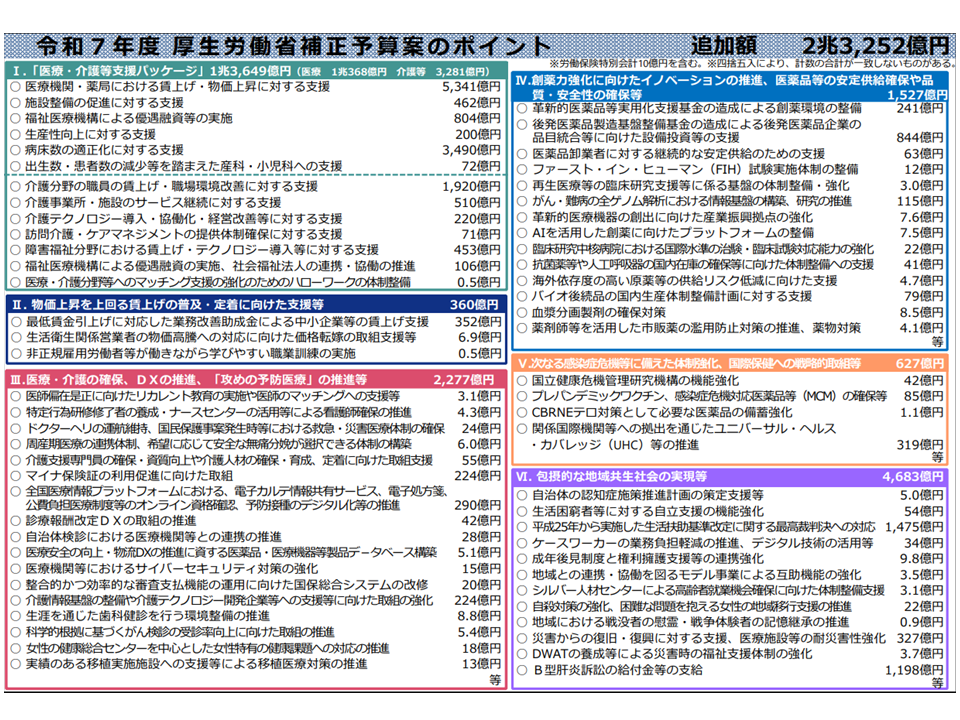960x720 pixels.
Task: Select section header Ⅰ.「医療・介護等支援パッケージ」
Action: [110, 72]
